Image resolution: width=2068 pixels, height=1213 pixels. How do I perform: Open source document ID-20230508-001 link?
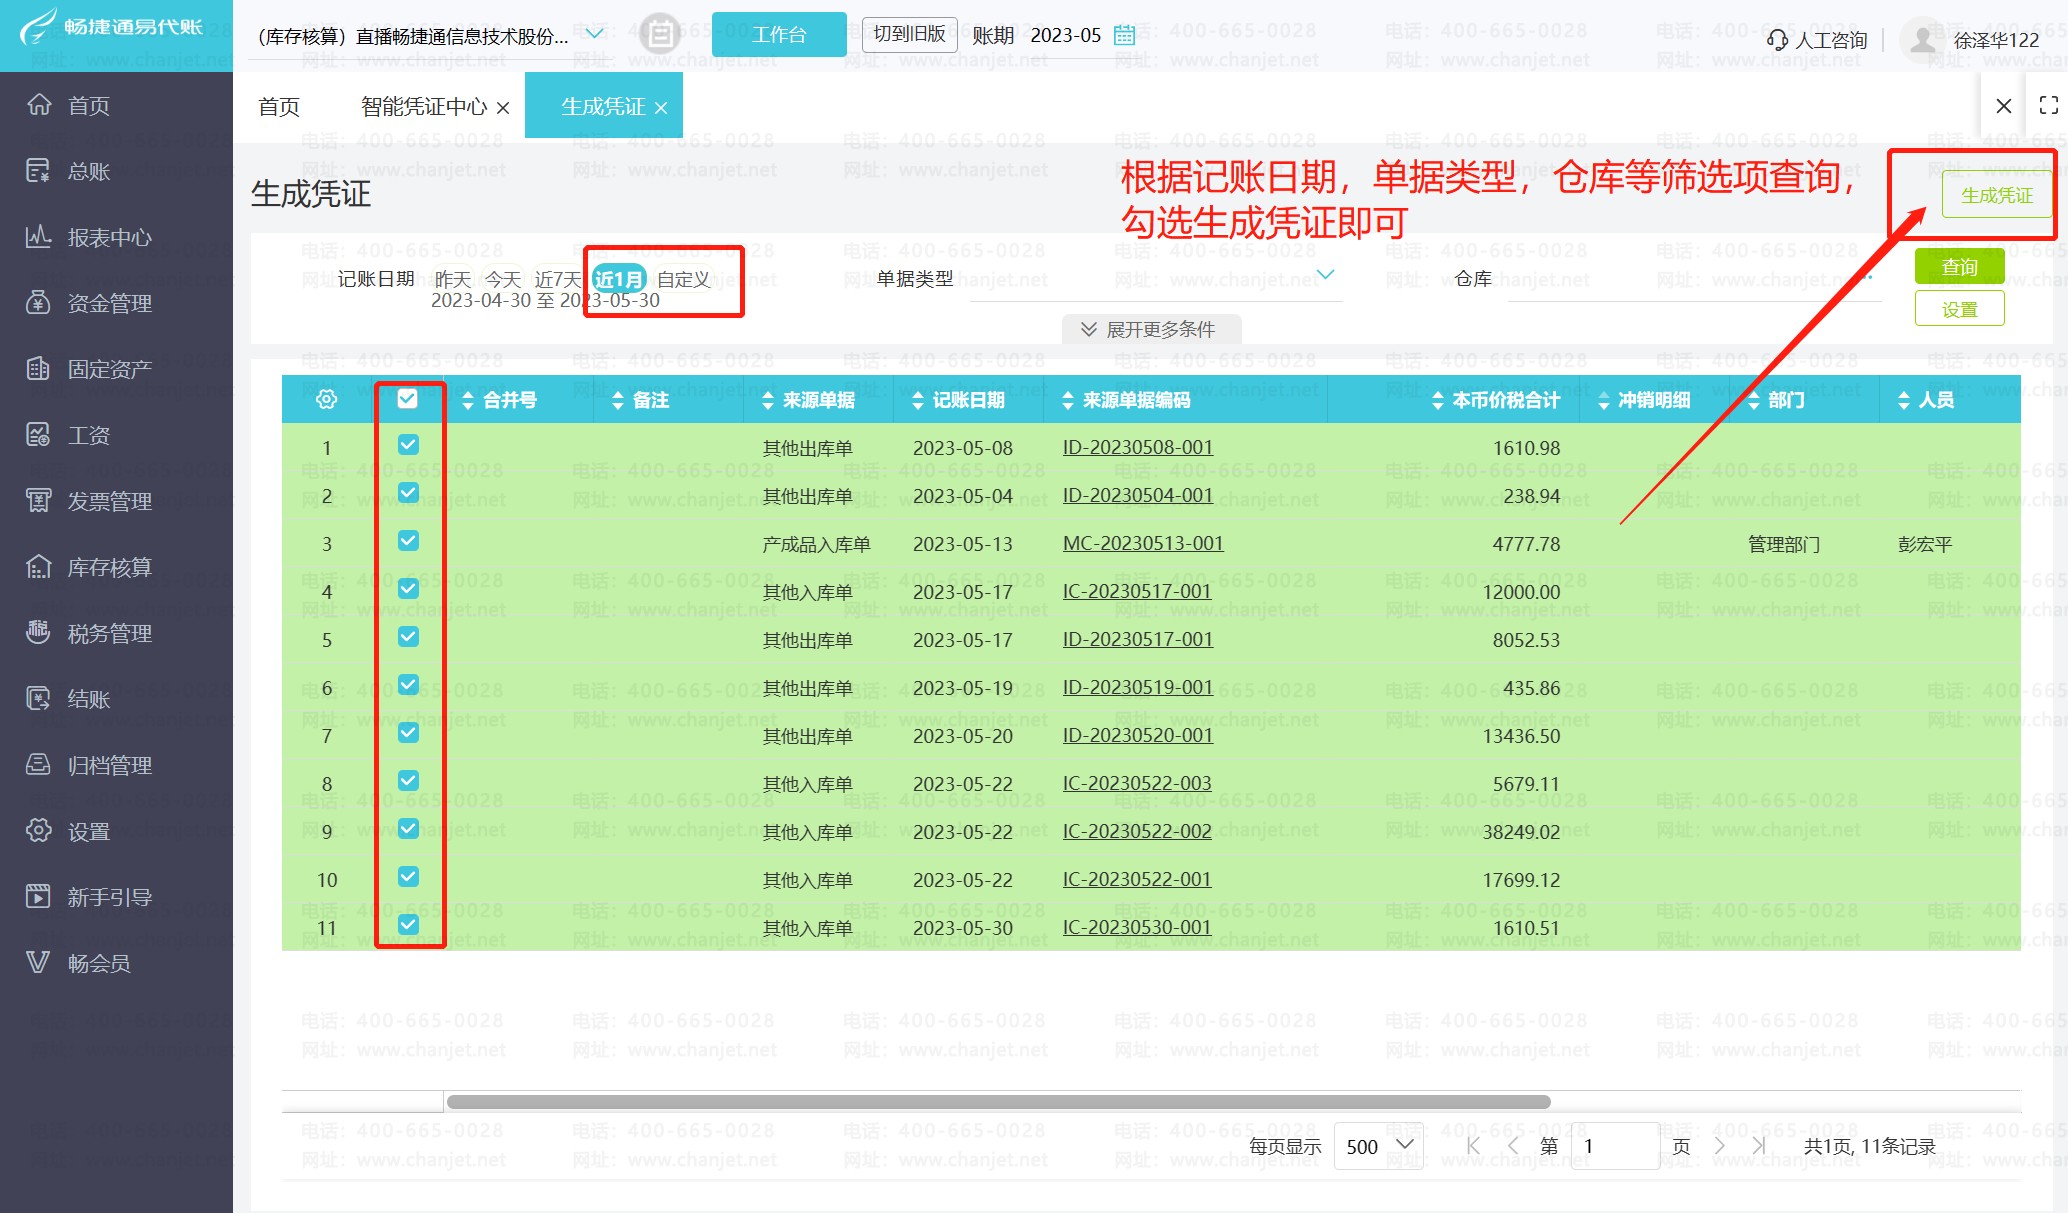pyautogui.click(x=1137, y=447)
